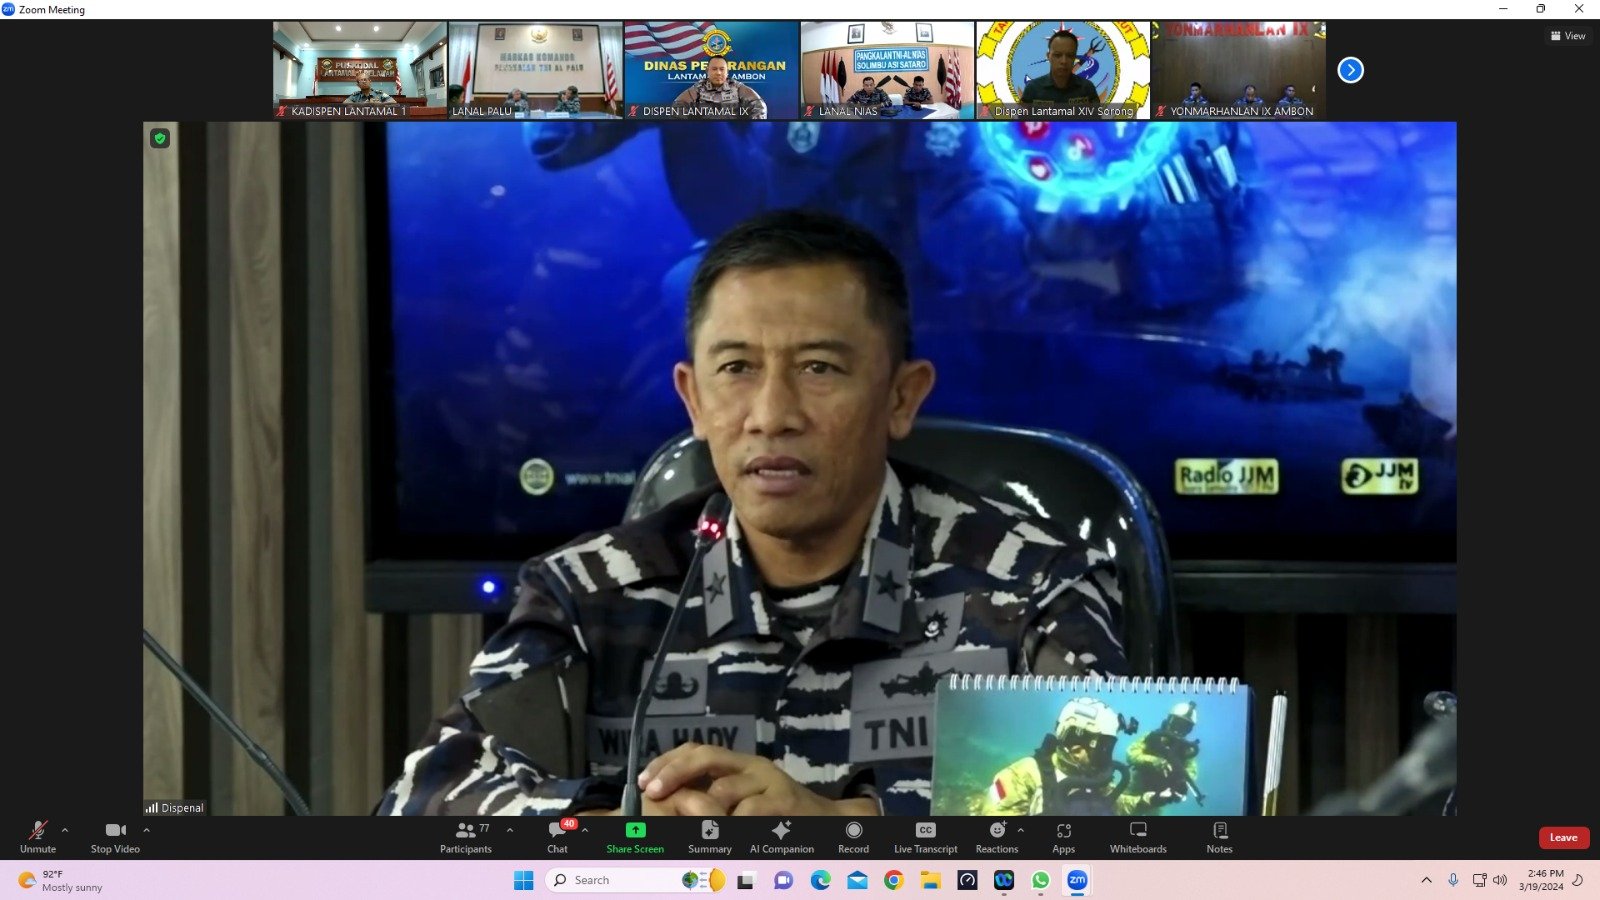Open the Apps panel
Screen dimensions: 1600x900
1063,837
